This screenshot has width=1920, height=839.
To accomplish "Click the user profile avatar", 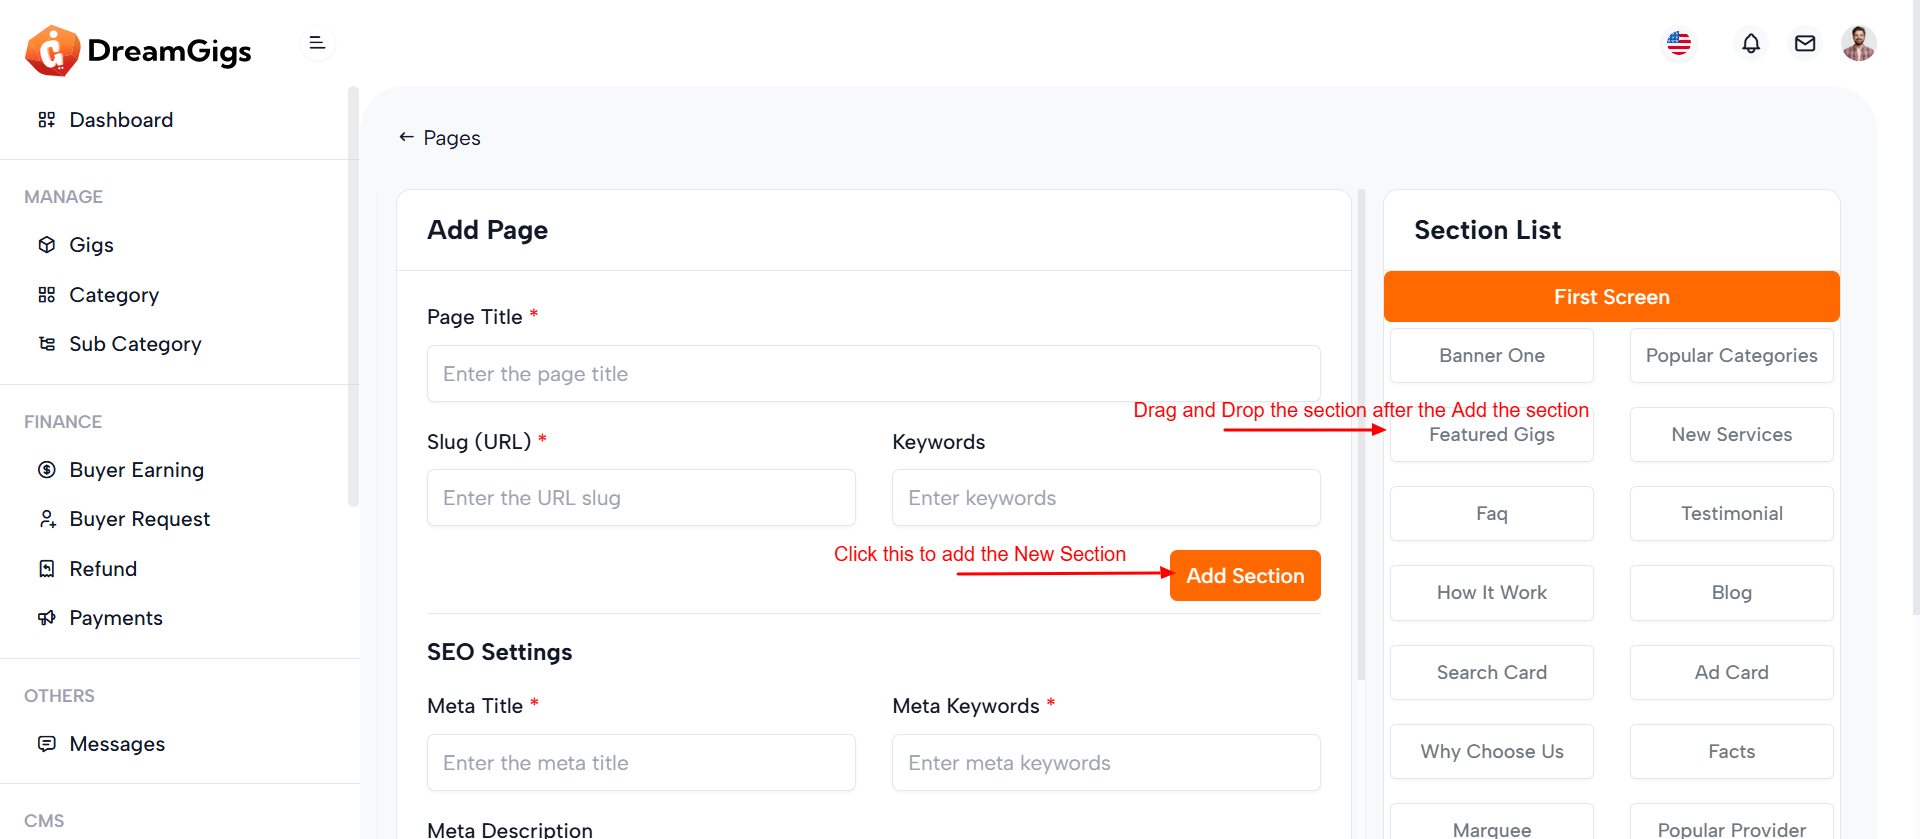I will click(x=1858, y=44).
